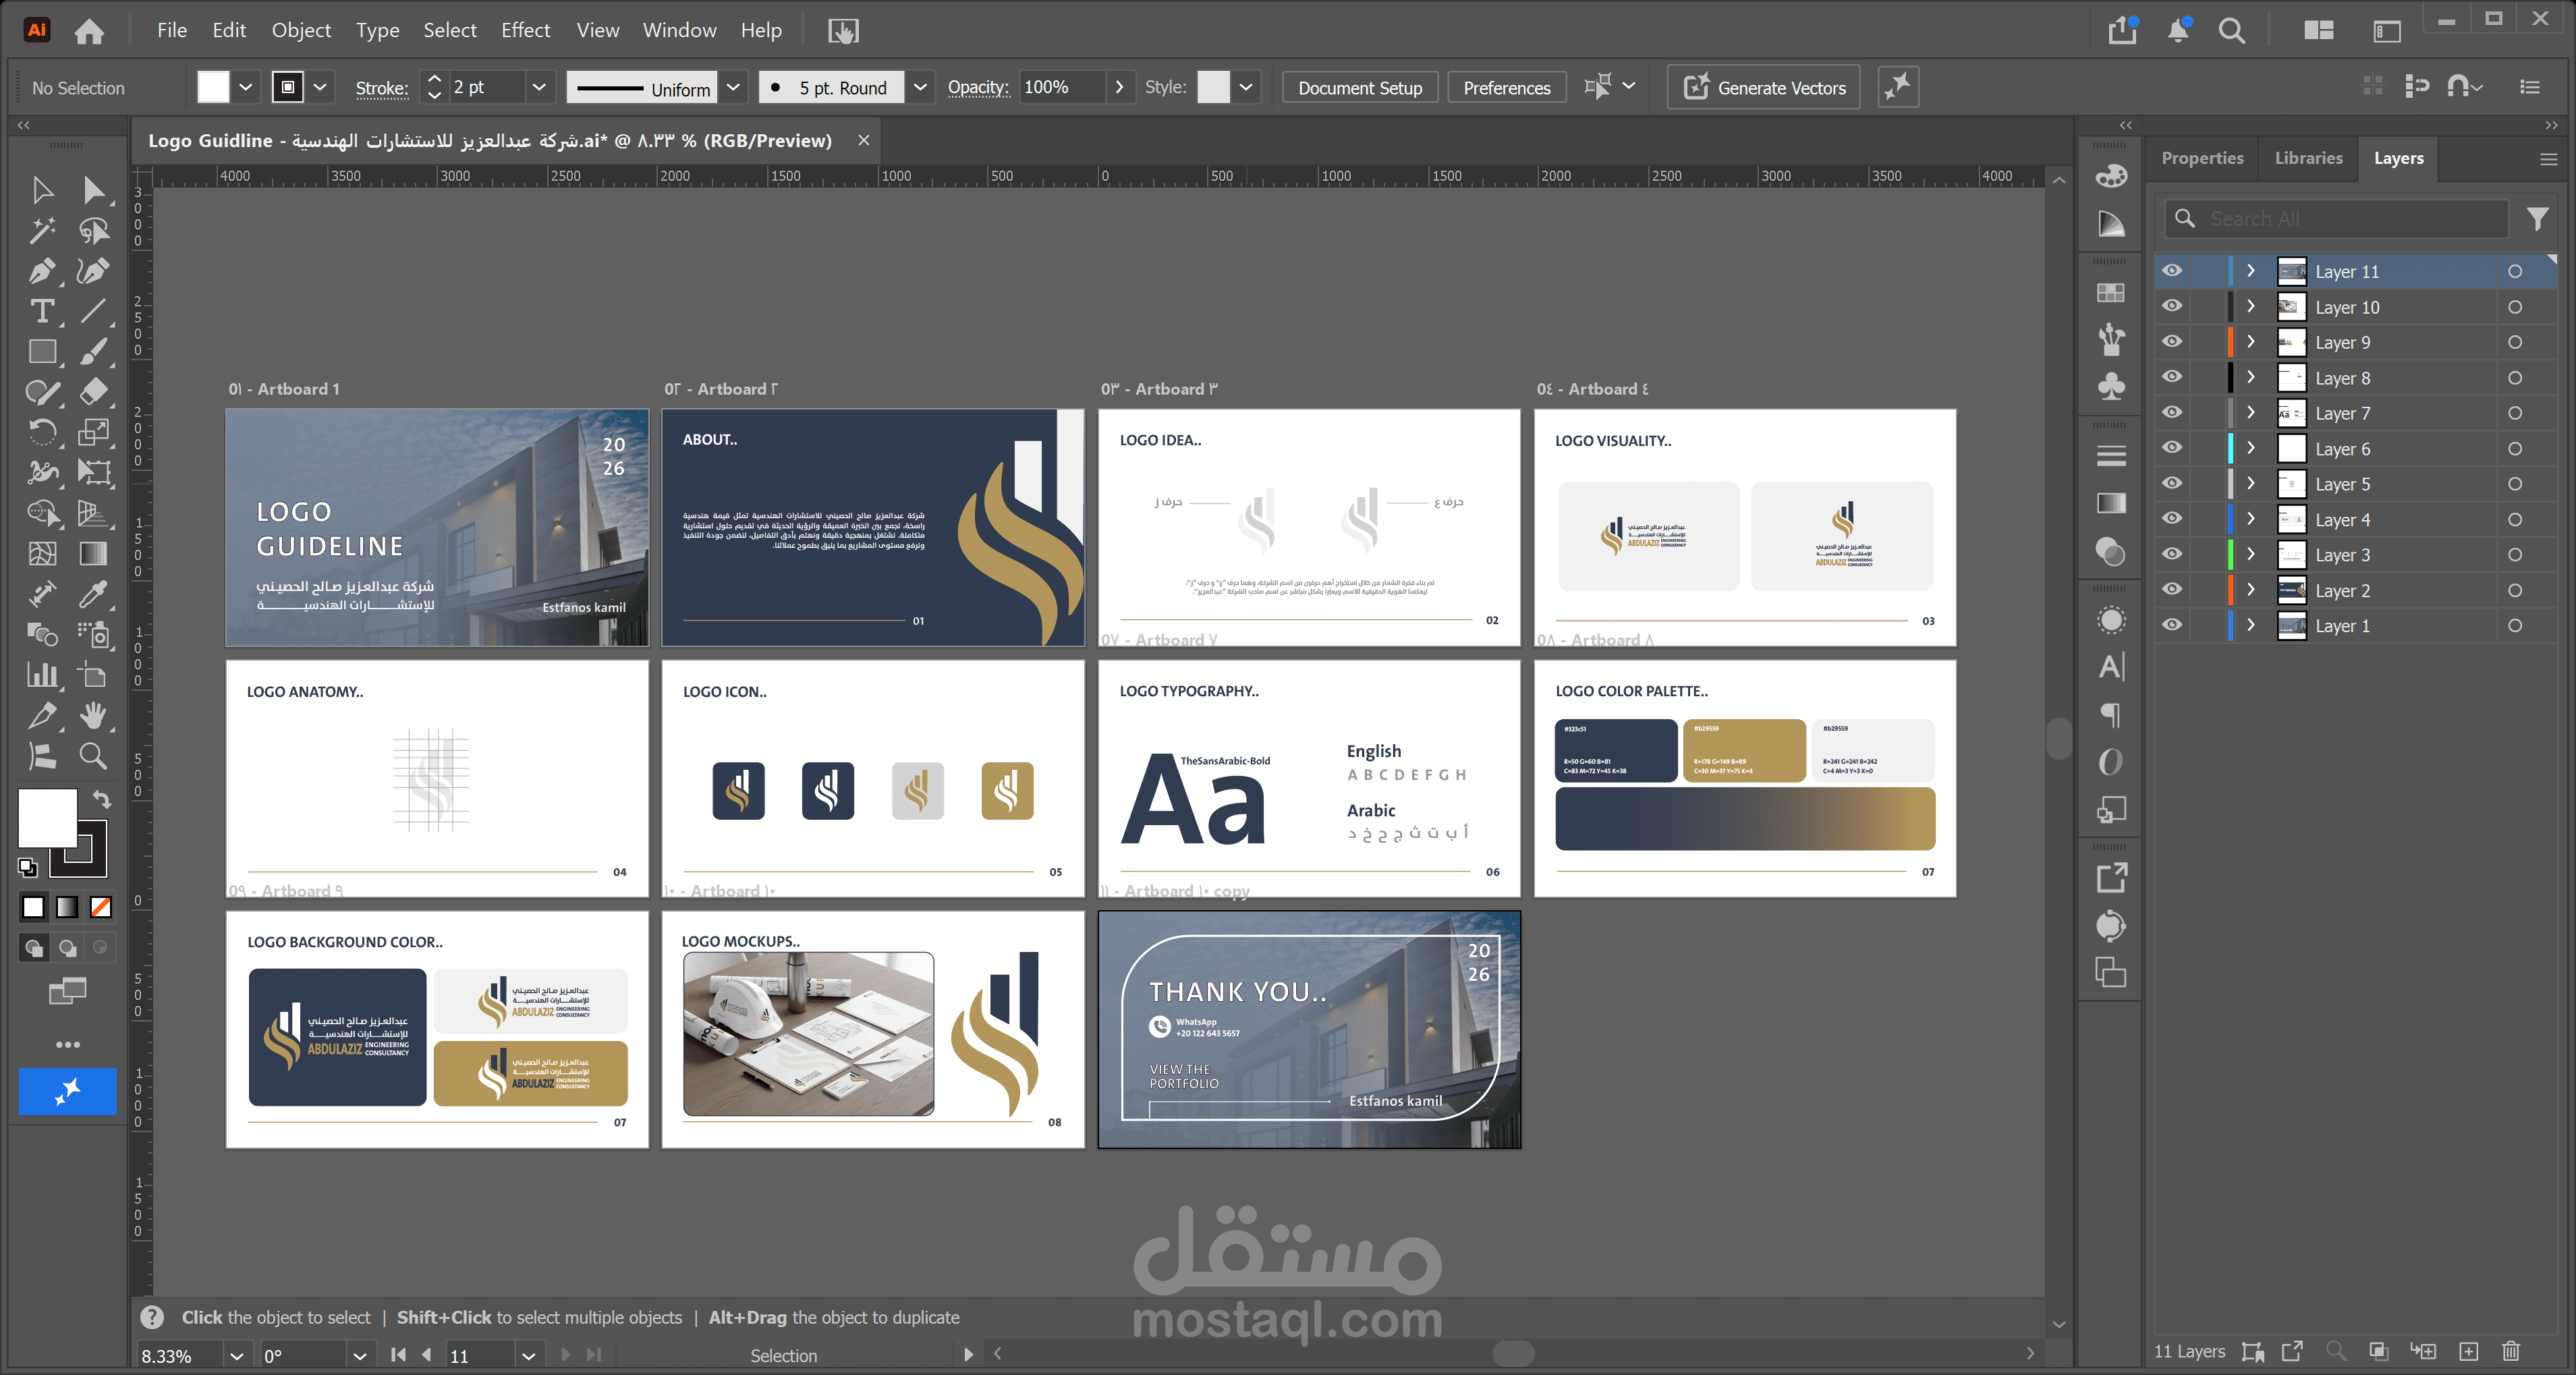Delete selection trash icon in Layers panel
The image size is (2576, 1375).
click(2510, 1351)
